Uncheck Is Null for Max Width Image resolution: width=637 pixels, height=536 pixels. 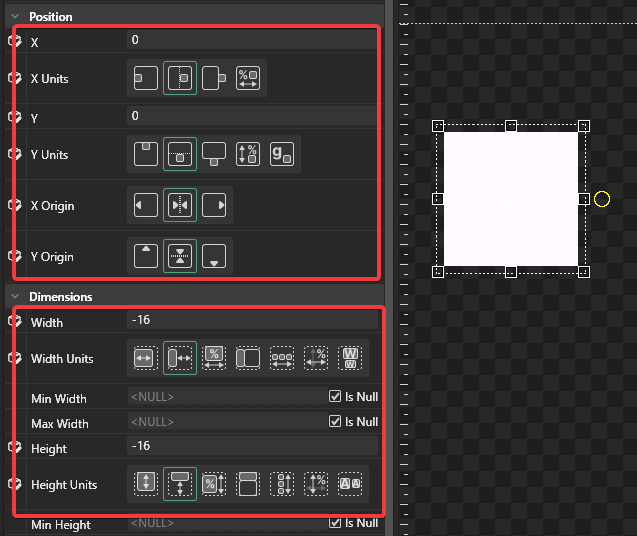coord(335,421)
